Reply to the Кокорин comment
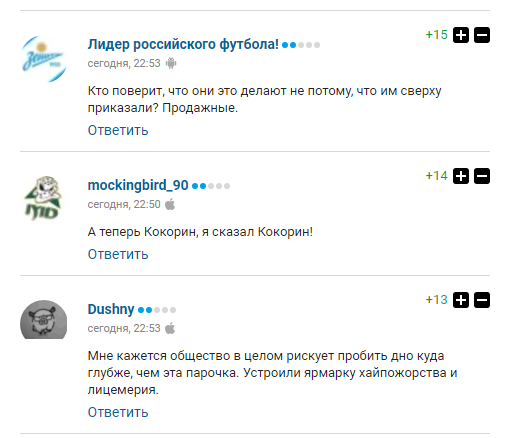 pyautogui.click(x=118, y=254)
